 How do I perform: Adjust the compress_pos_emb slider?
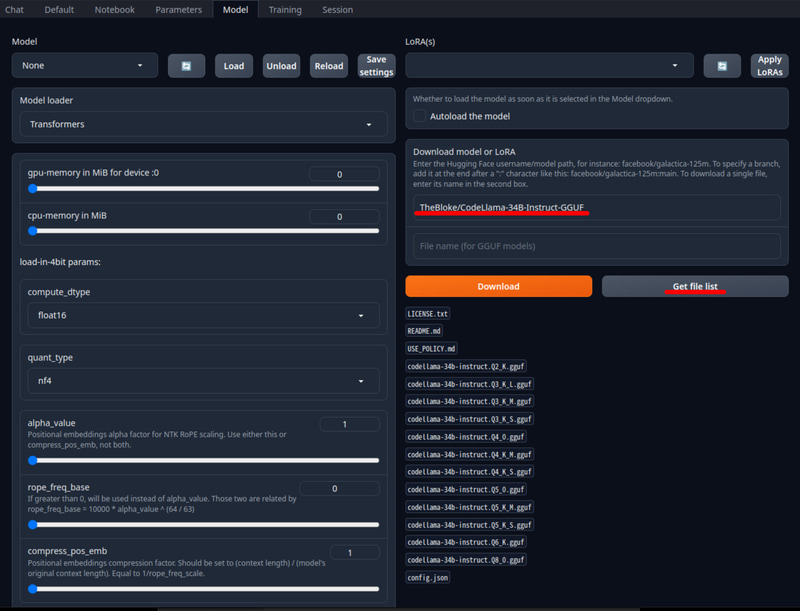click(204, 589)
